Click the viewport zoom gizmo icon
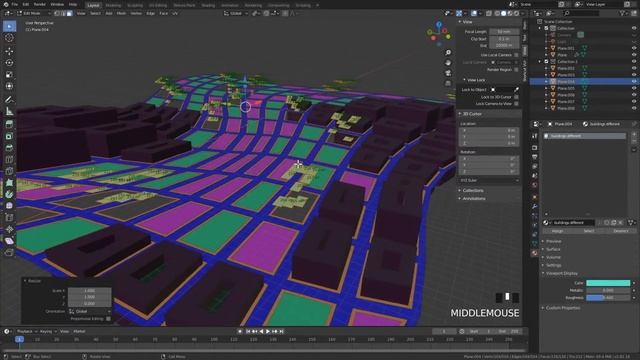640x360 pixels. [448, 53]
